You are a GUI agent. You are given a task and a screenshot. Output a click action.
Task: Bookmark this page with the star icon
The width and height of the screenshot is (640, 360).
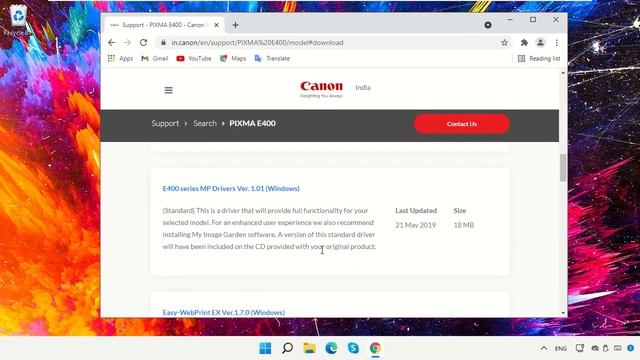coord(504,42)
